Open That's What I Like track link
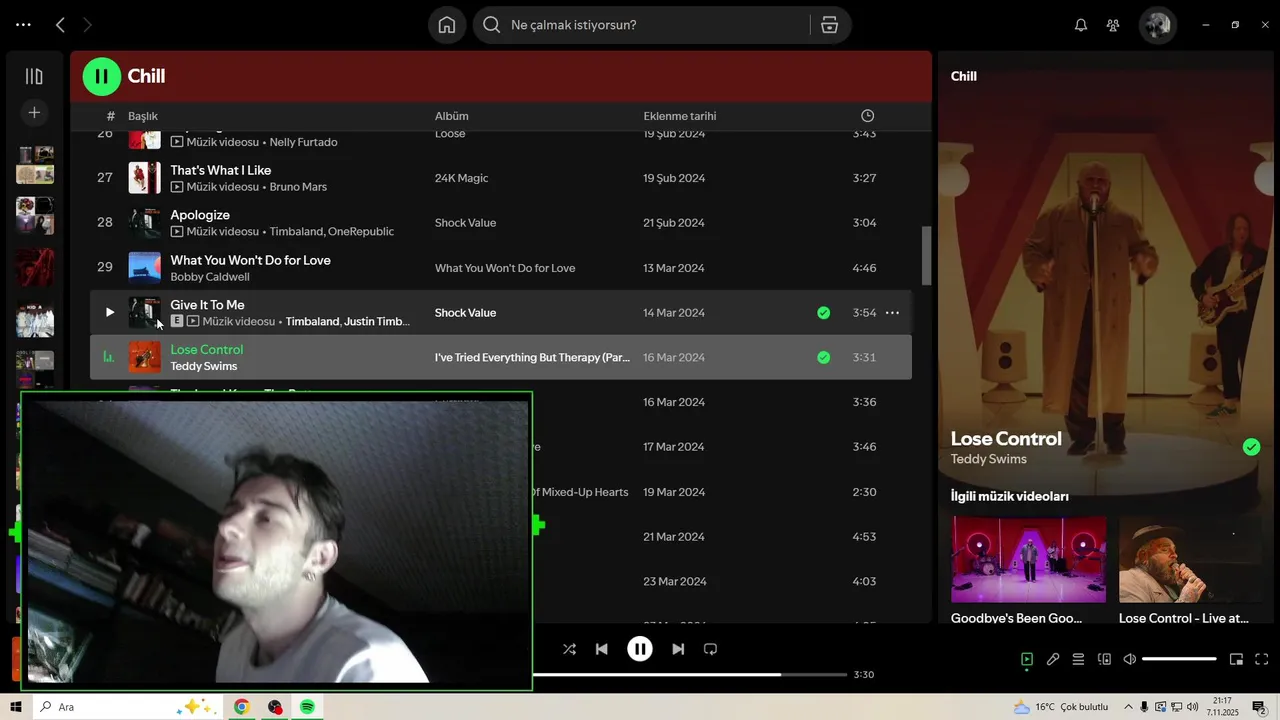Viewport: 1280px width, 720px height. pyautogui.click(x=221, y=170)
